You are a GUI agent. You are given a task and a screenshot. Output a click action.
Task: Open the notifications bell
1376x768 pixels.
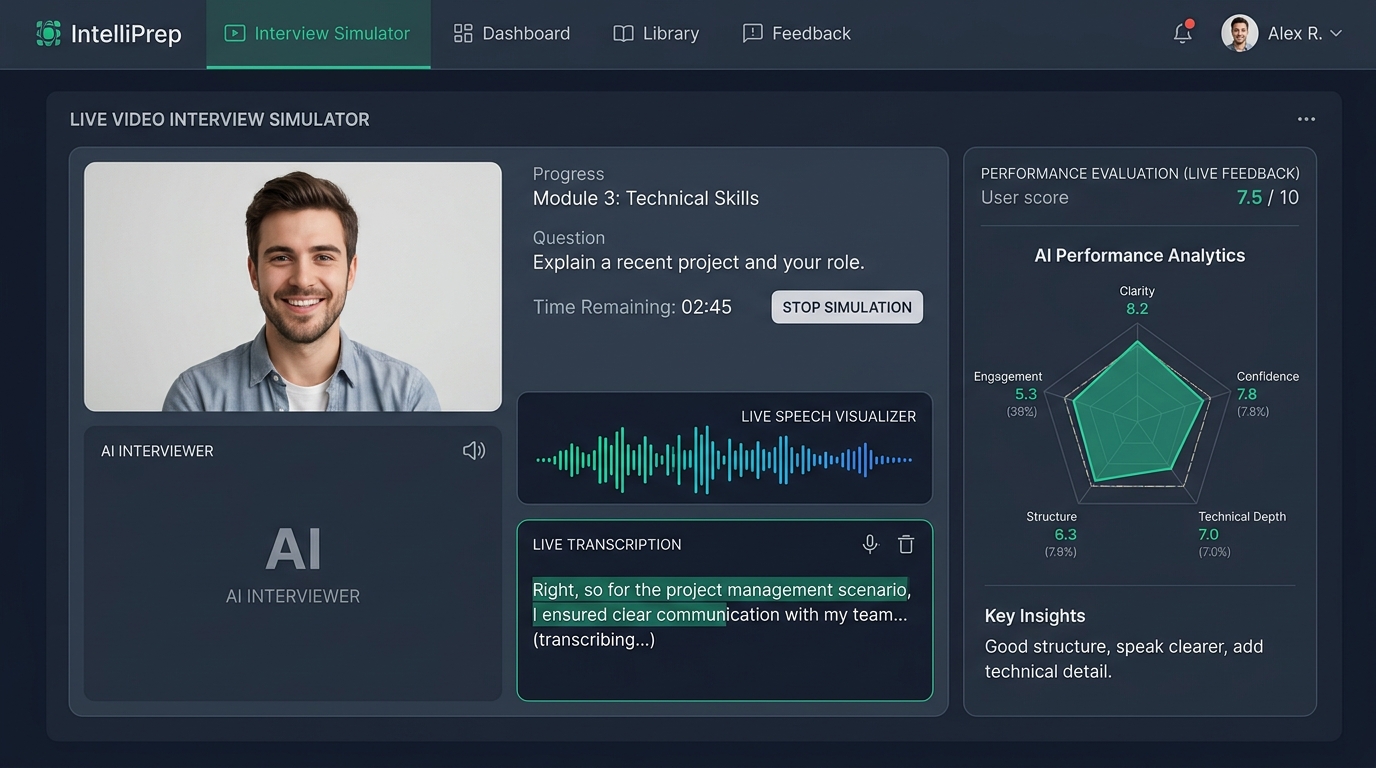[1183, 33]
